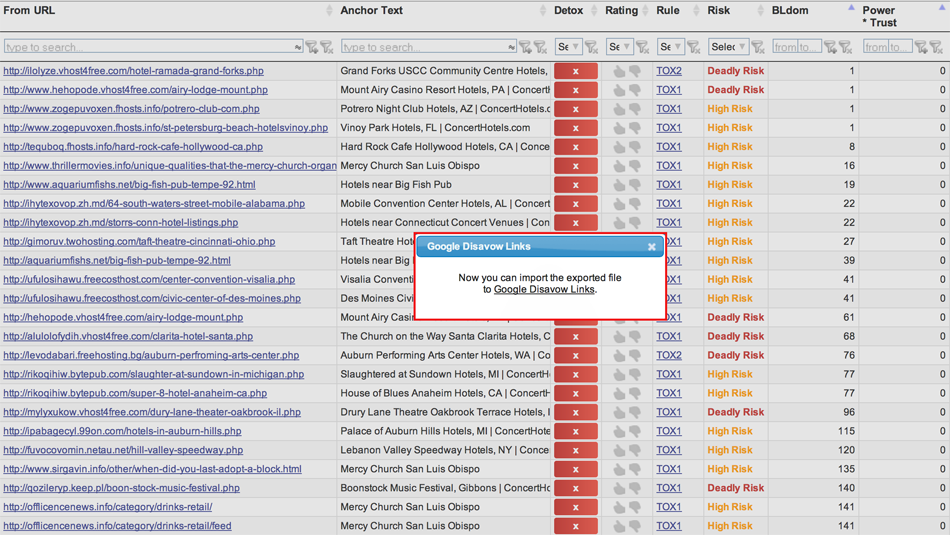Thumbs up the hotel-ramada-grand-forks.php link
This screenshot has width=950, height=535.
pyautogui.click(x=619, y=71)
